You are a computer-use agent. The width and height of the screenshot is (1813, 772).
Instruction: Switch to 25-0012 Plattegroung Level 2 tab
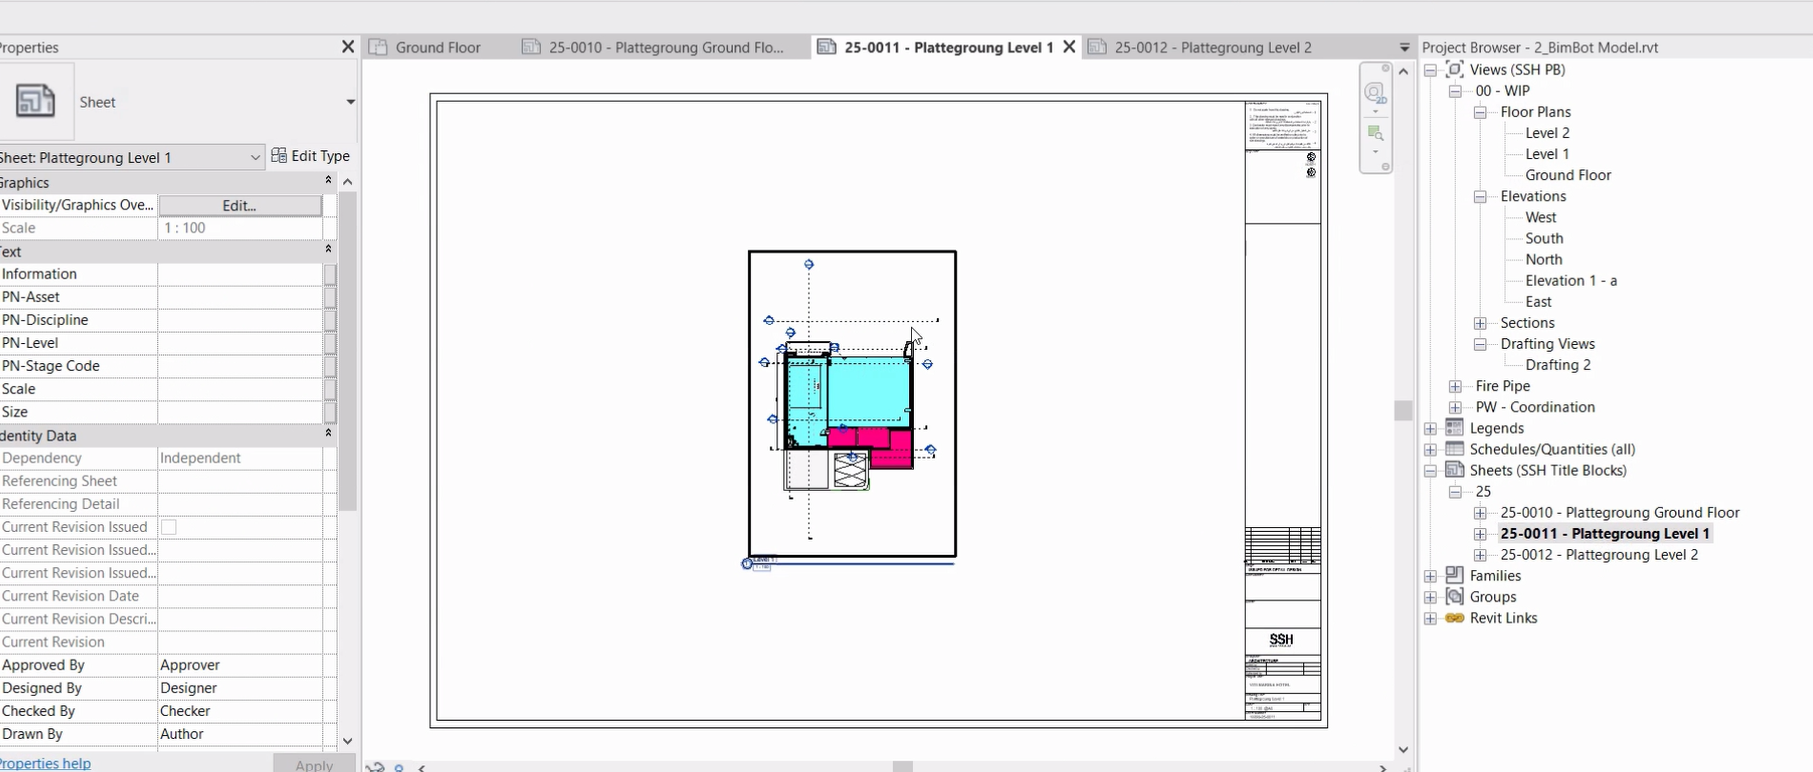coord(1213,47)
